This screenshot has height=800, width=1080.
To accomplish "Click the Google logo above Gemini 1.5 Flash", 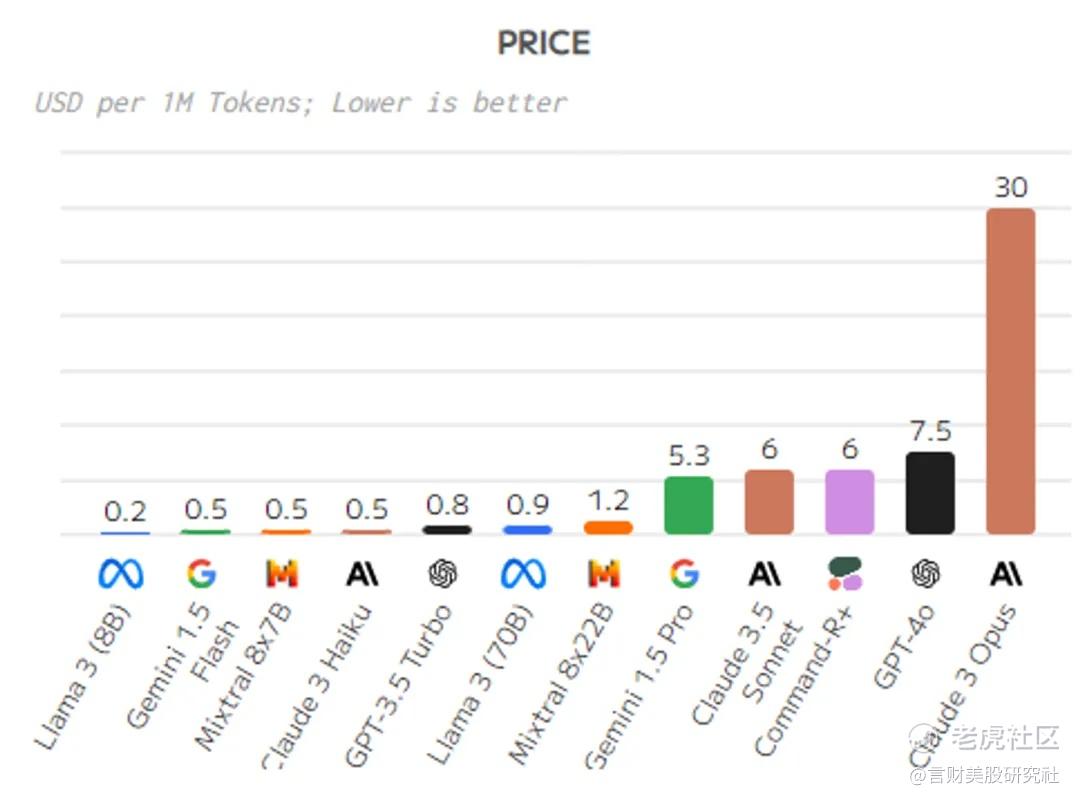I will tap(201, 573).
